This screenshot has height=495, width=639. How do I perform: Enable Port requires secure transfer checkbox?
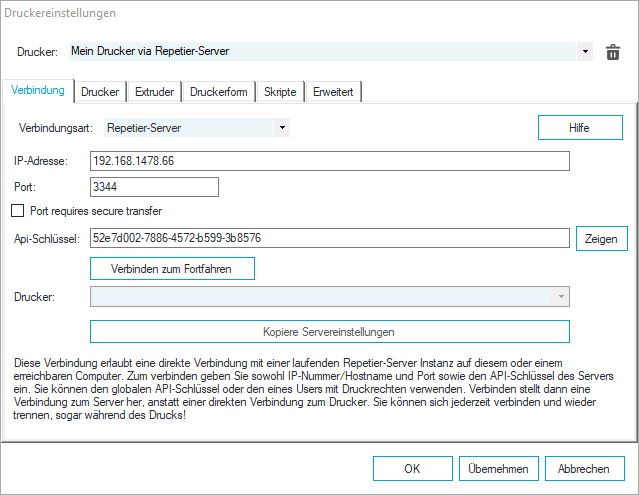18,211
